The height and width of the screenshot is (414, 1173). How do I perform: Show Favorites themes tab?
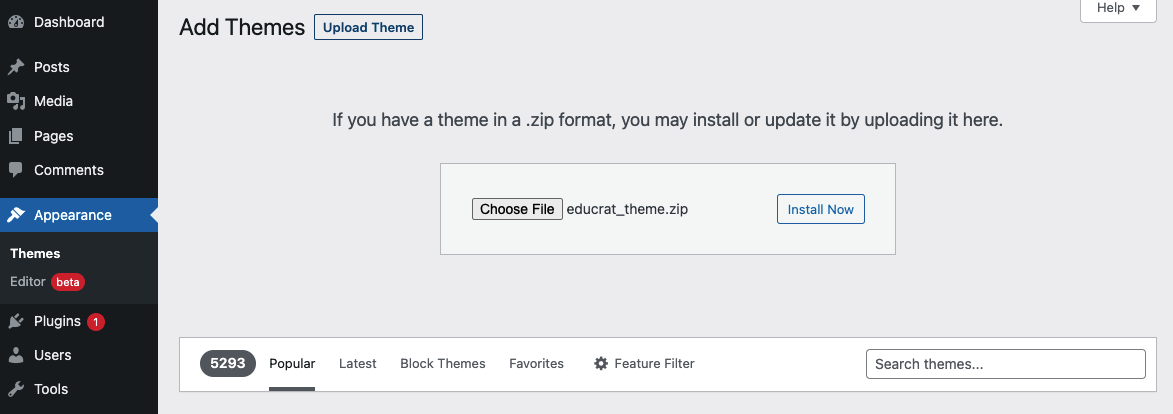536,364
